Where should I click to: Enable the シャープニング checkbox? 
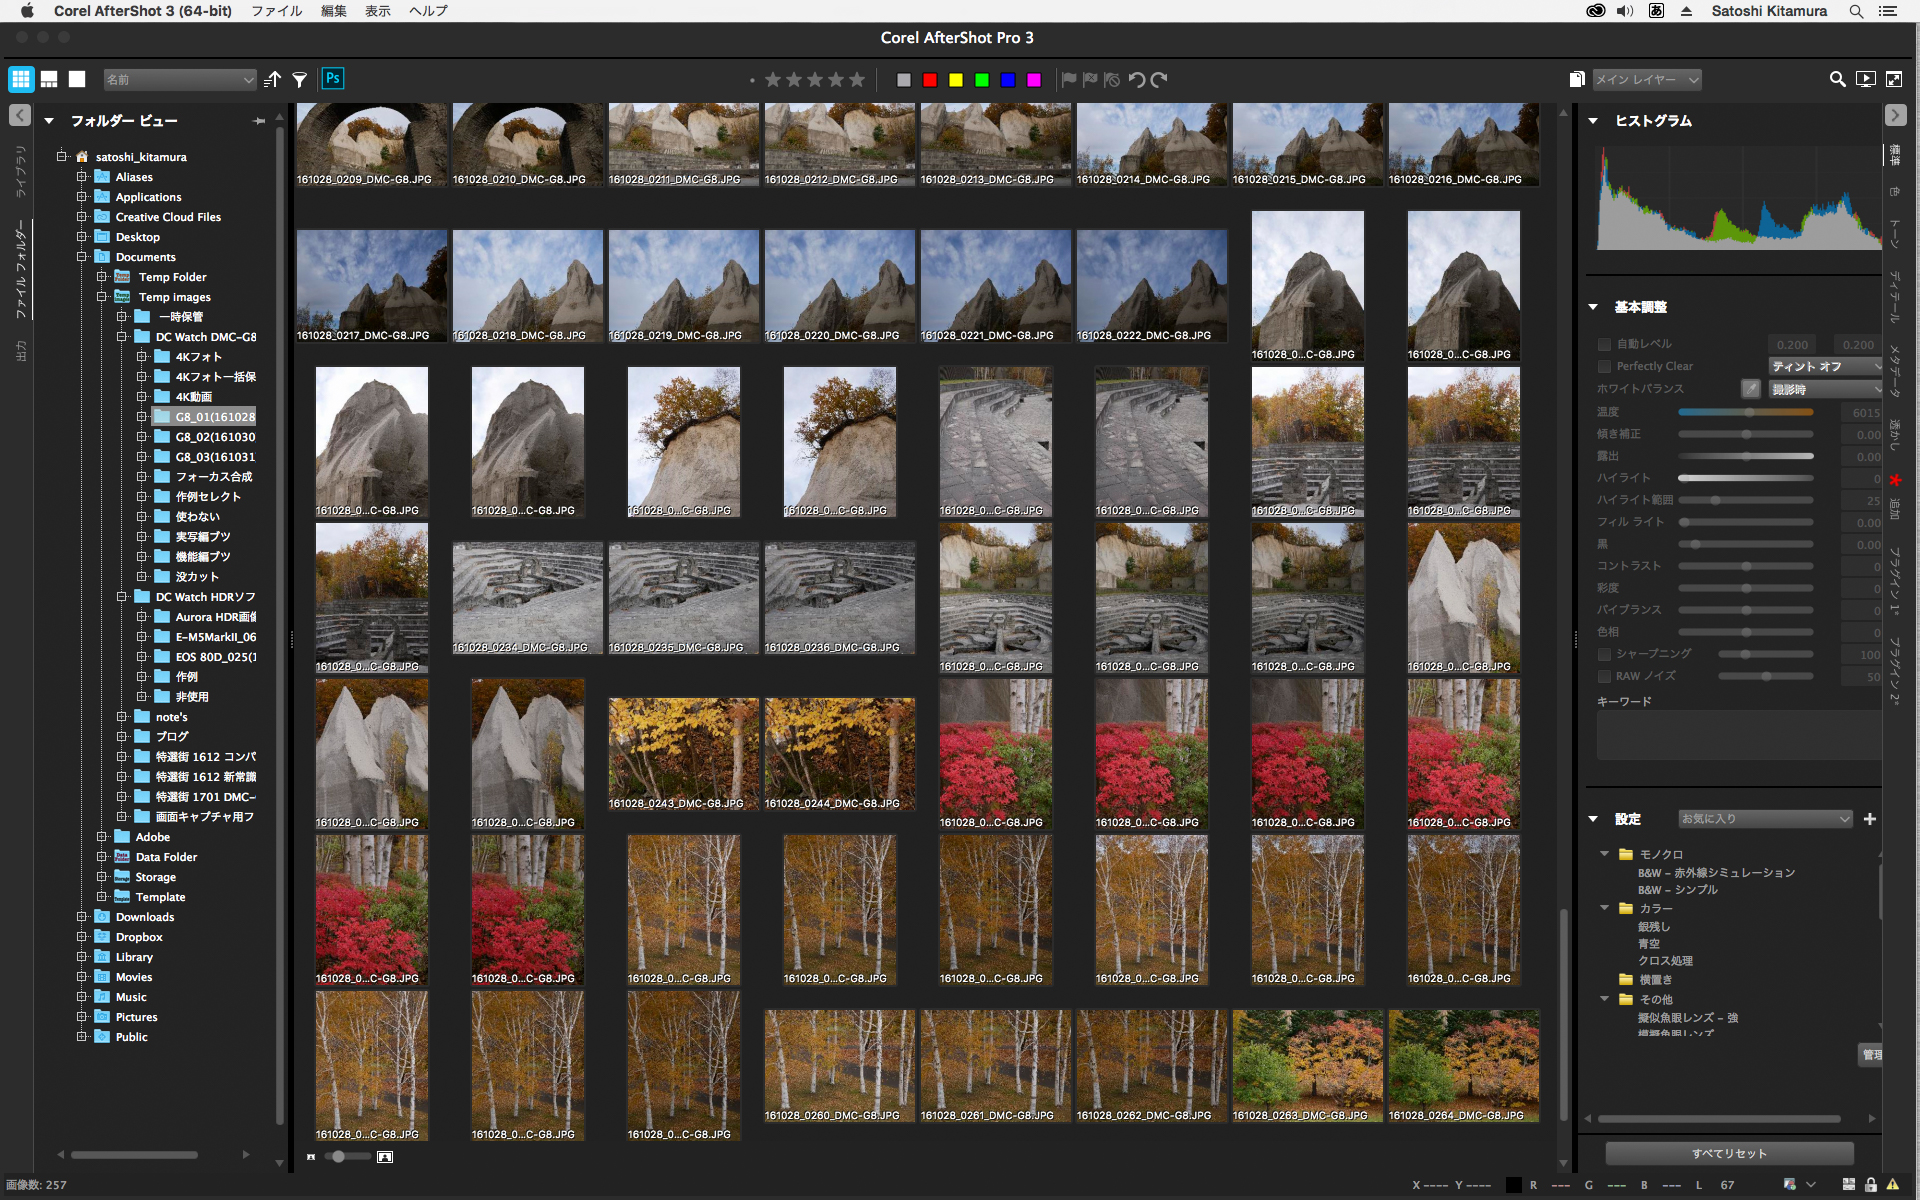pyautogui.click(x=1605, y=654)
